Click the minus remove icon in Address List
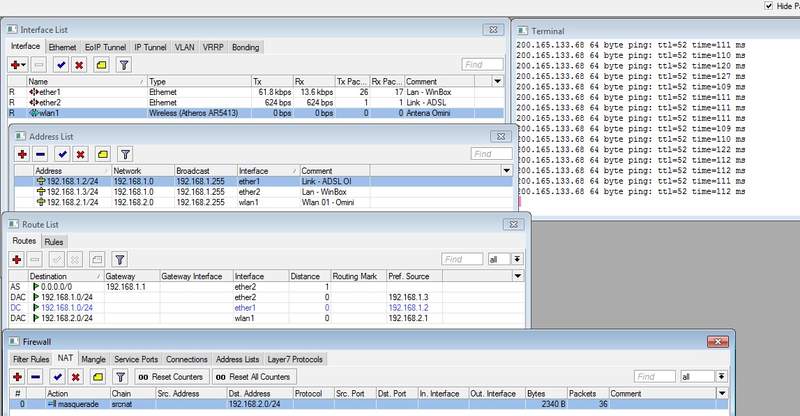Viewport: 800px width, 416px height. [40, 154]
